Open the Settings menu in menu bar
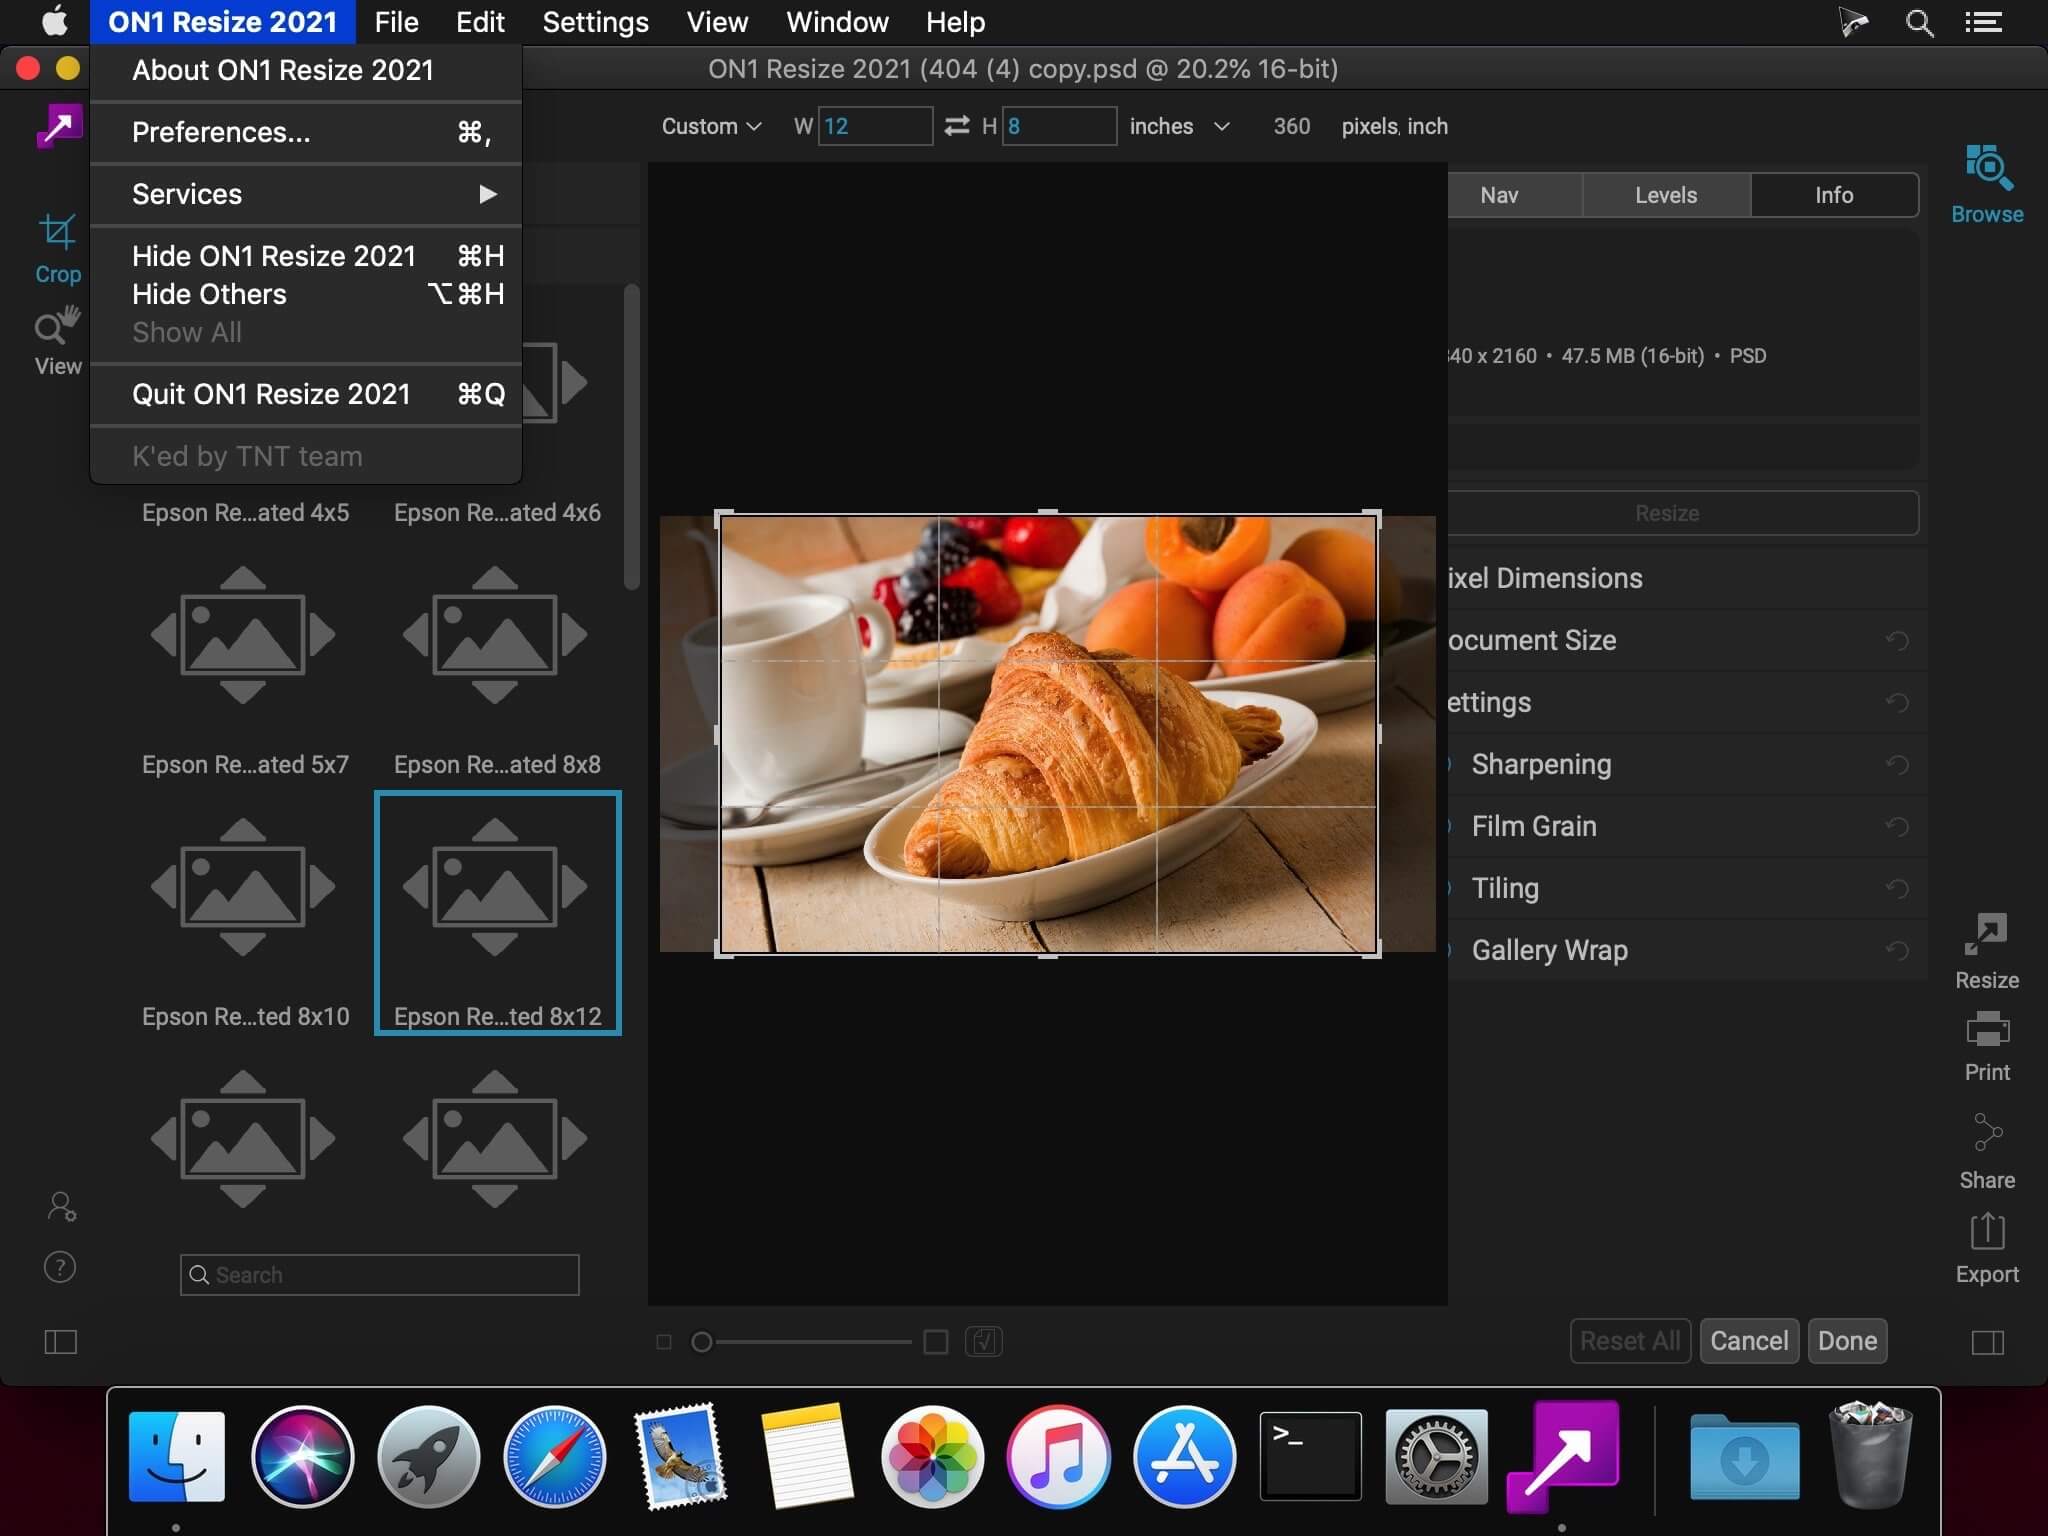 (x=595, y=22)
